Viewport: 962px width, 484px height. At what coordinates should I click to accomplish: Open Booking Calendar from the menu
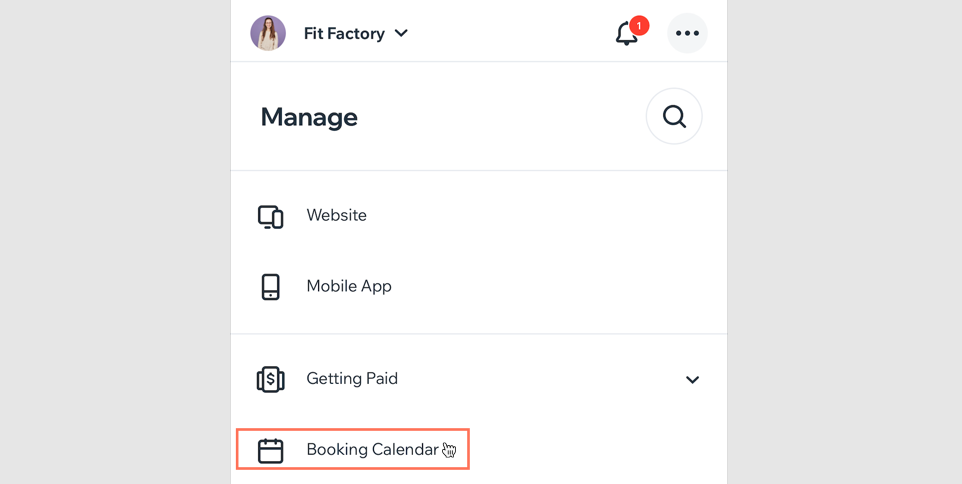[x=372, y=450]
